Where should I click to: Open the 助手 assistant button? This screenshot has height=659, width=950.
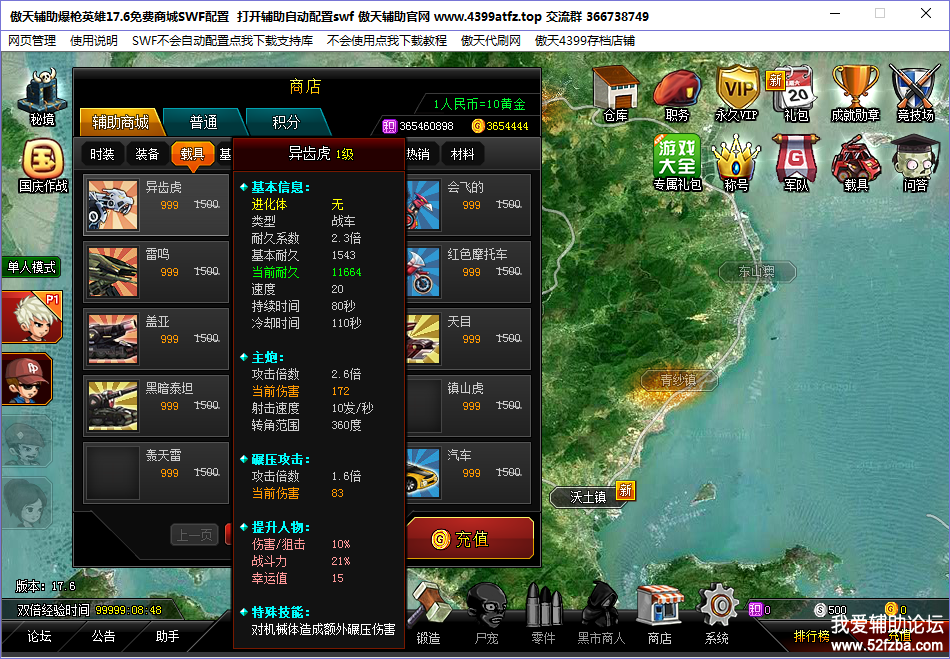coord(167,636)
